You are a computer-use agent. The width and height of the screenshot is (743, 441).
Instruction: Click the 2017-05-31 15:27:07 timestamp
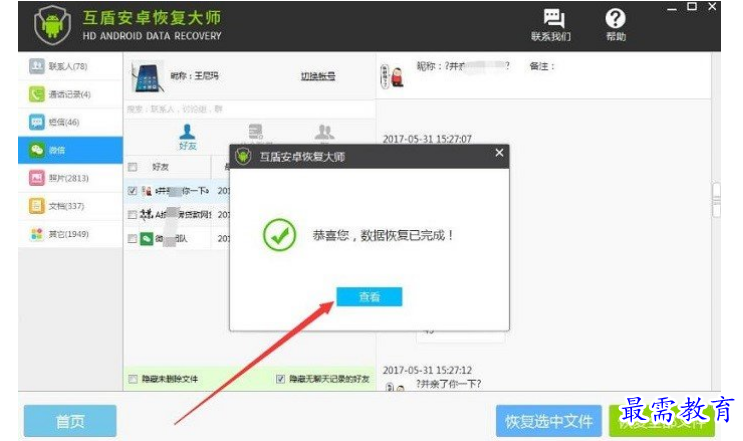tap(427, 139)
